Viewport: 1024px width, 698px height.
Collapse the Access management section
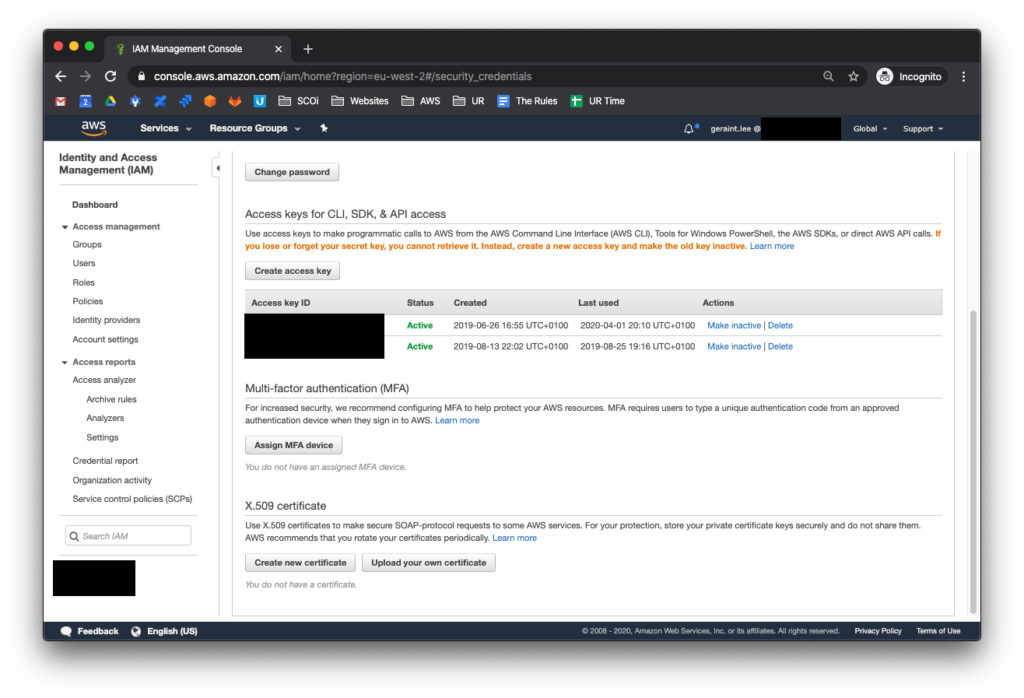point(65,227)
